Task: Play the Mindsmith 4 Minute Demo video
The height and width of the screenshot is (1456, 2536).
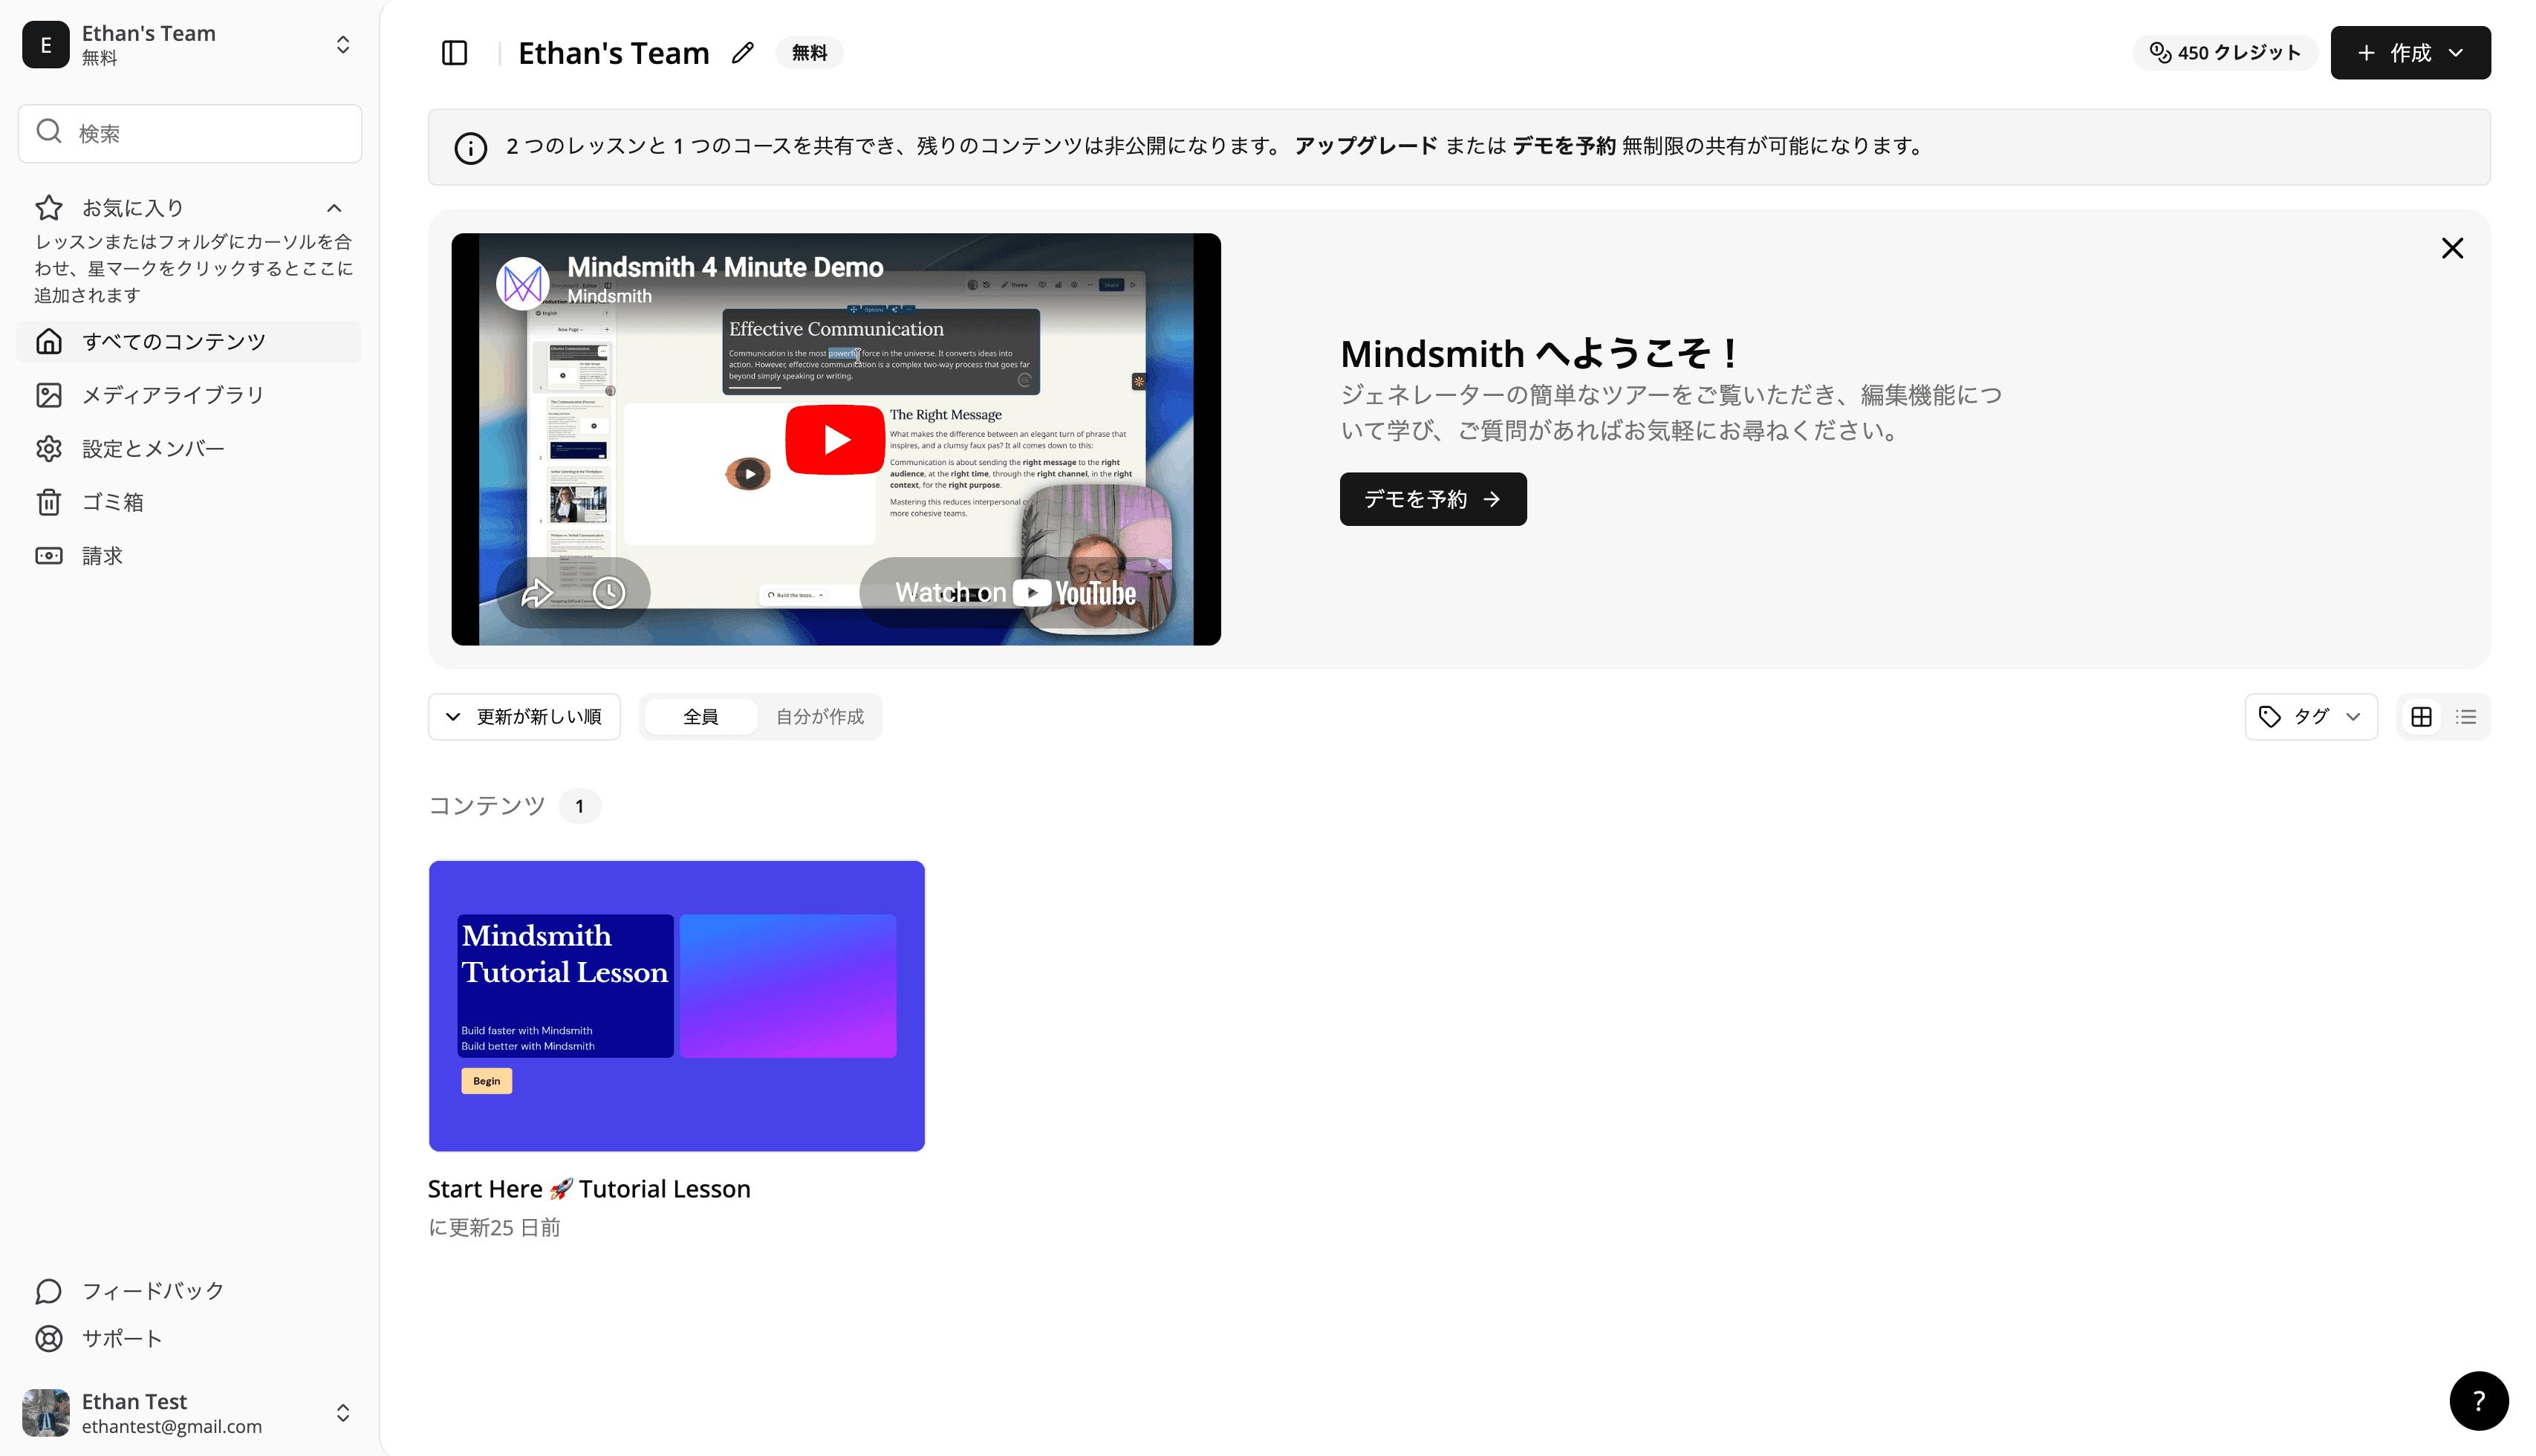Action: click(835, 439)
